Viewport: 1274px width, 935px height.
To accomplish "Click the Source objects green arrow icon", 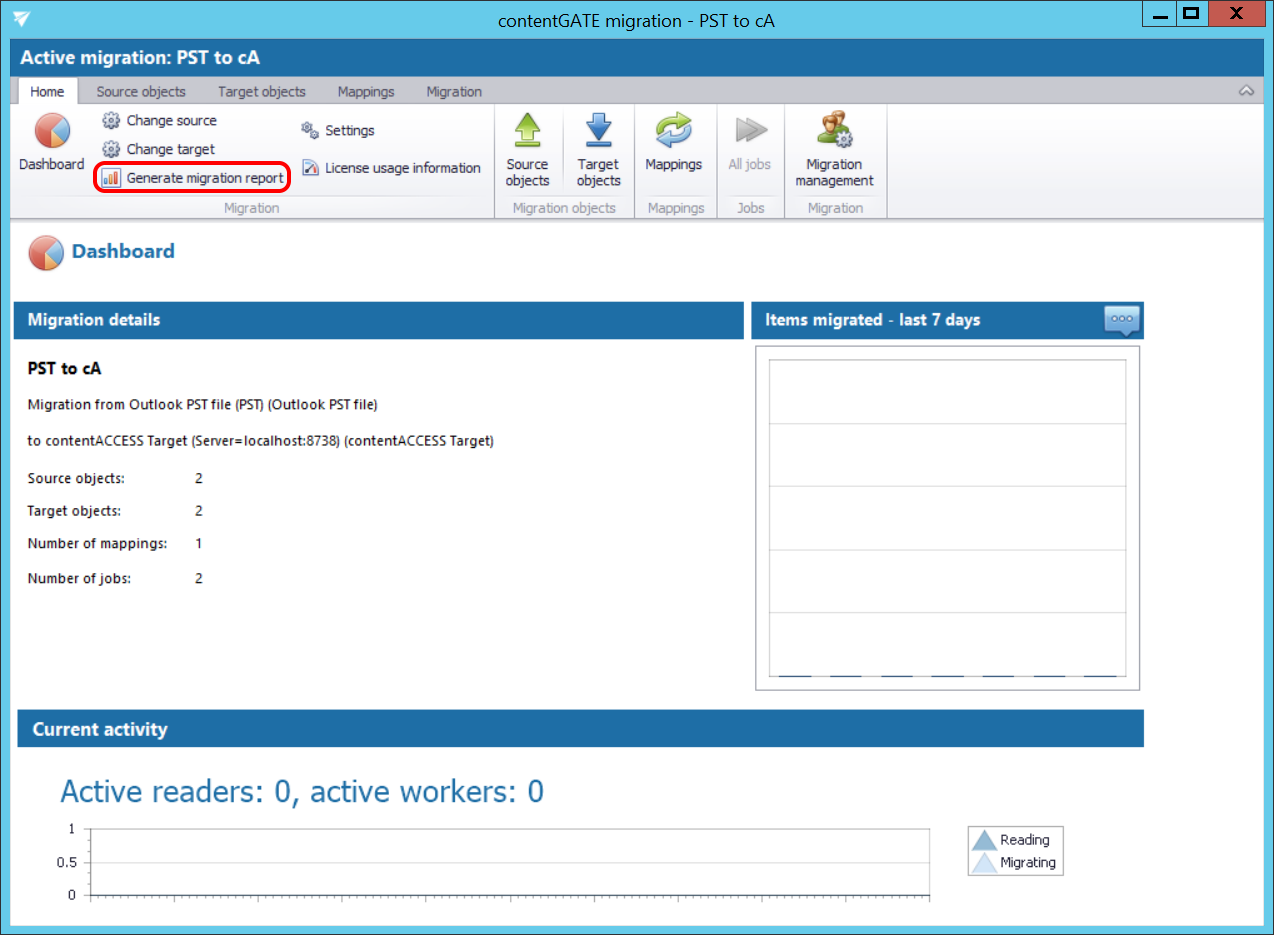I will [527, 131].
